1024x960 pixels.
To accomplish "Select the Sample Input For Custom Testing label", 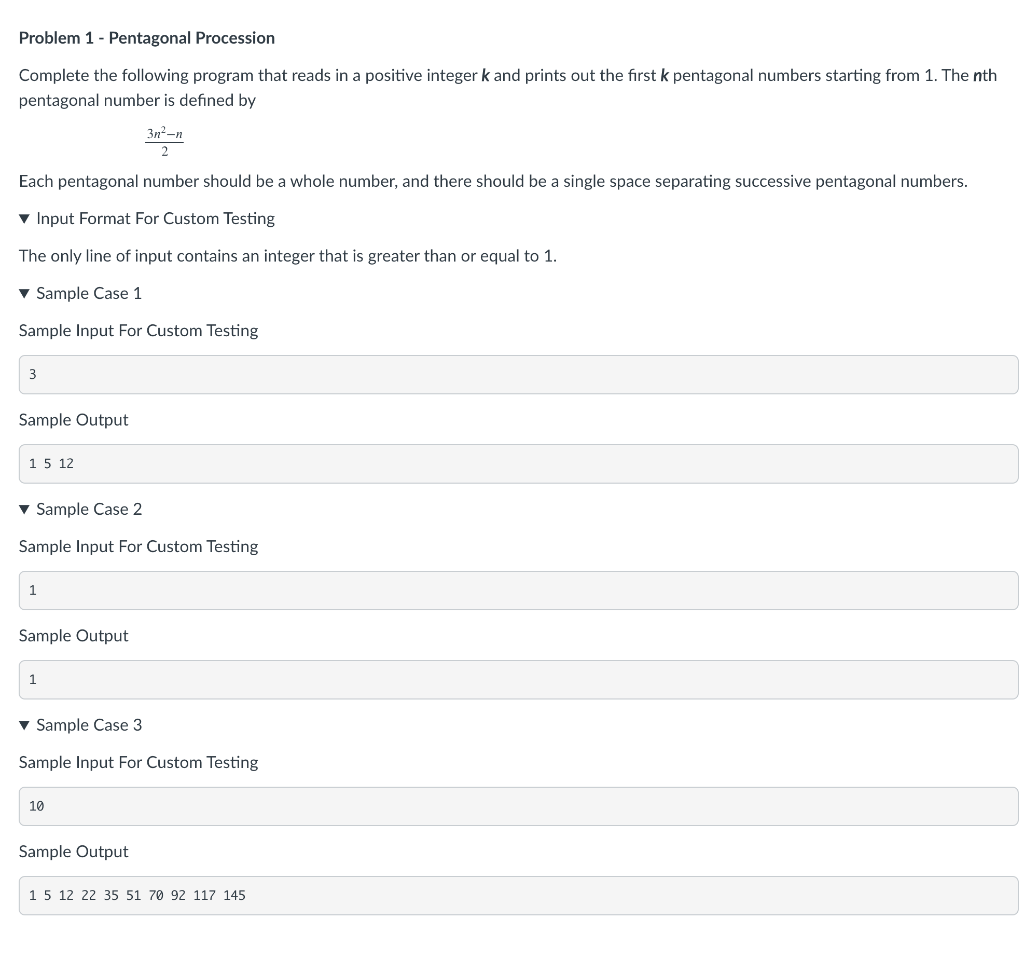I will 138,330.
